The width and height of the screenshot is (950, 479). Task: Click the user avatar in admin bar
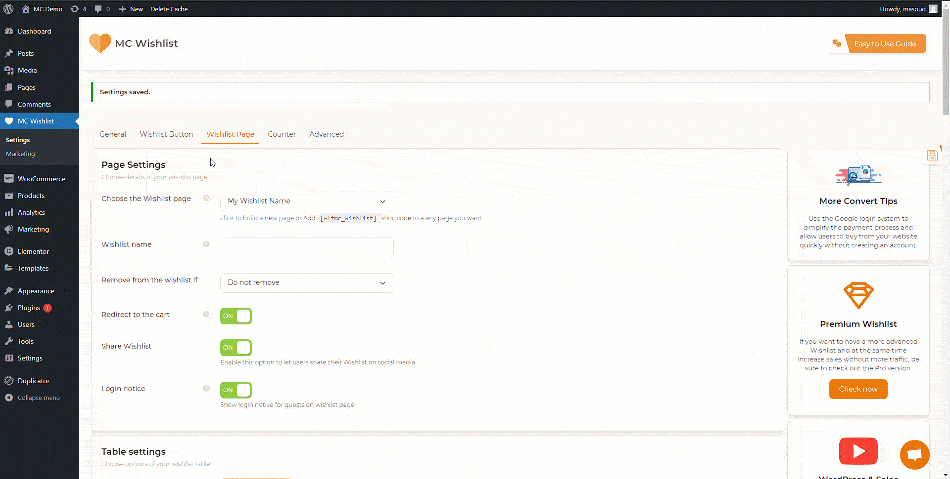click(932, 9)
